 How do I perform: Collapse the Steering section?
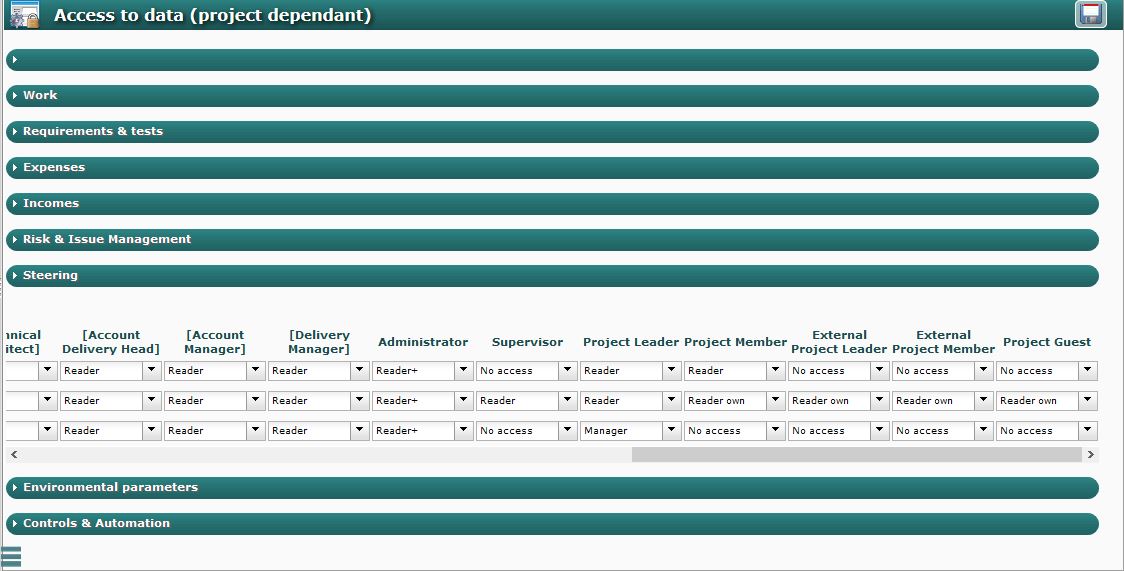pyautogui.click(x=552, y=276)
